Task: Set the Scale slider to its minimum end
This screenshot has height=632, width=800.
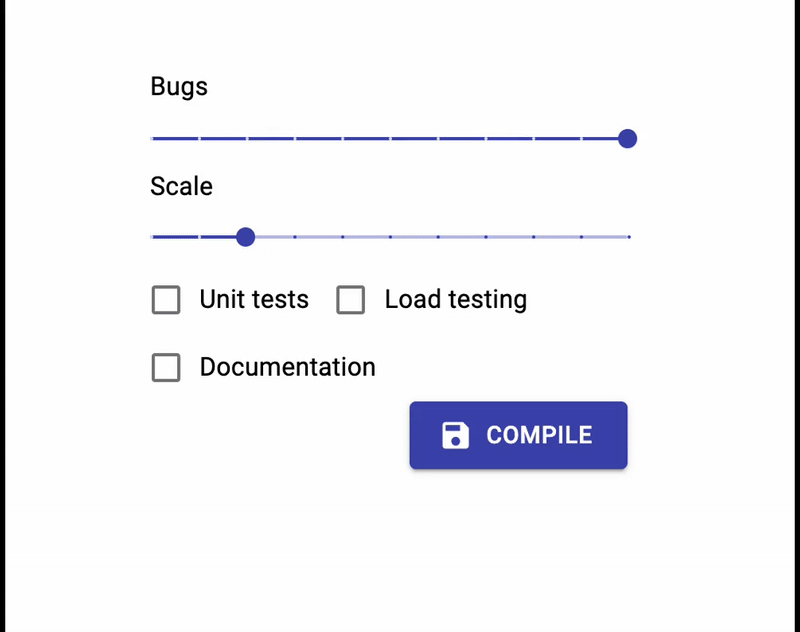Action: click(x=152, y=237)
